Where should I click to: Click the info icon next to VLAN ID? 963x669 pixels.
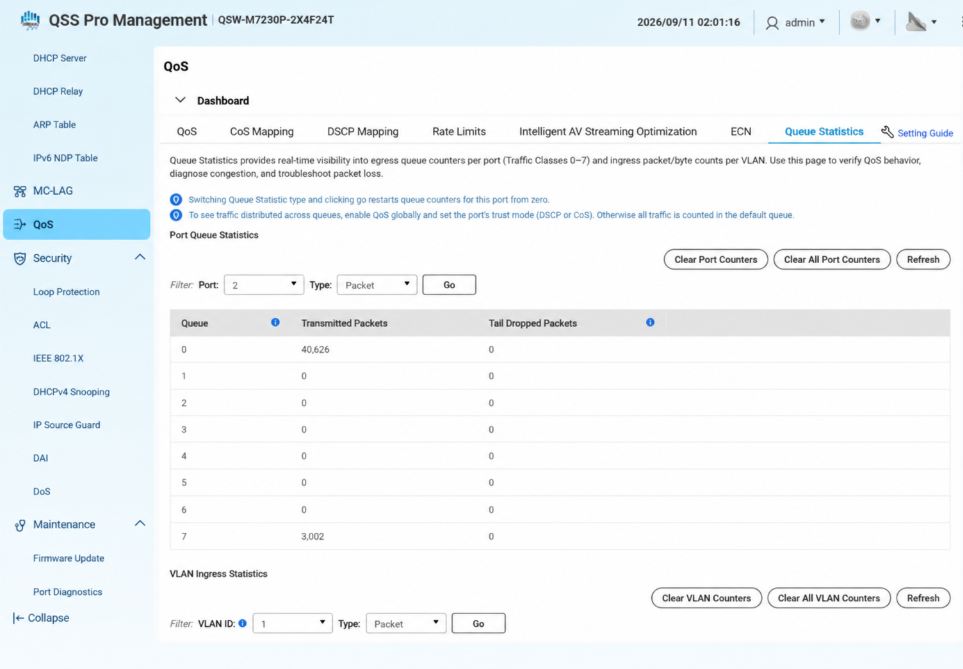[243, 623]
